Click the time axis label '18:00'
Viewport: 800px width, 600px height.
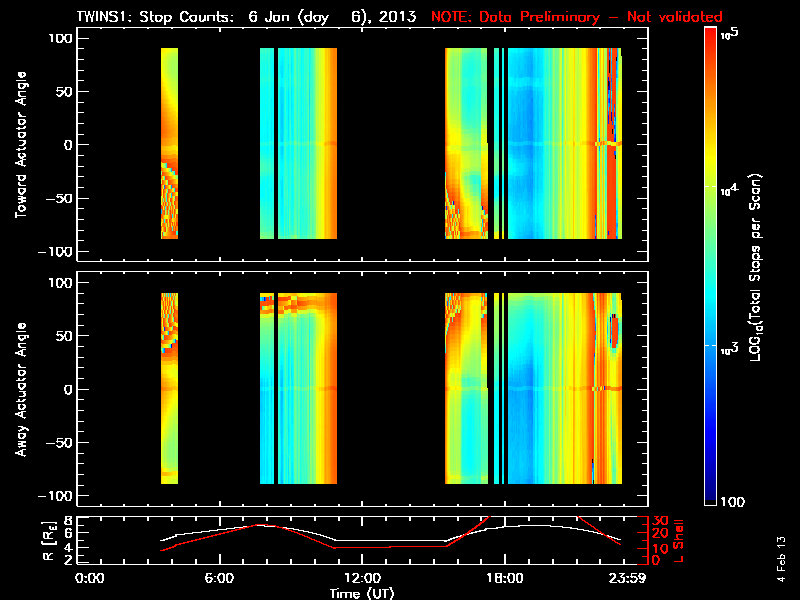tap(505, 578)
